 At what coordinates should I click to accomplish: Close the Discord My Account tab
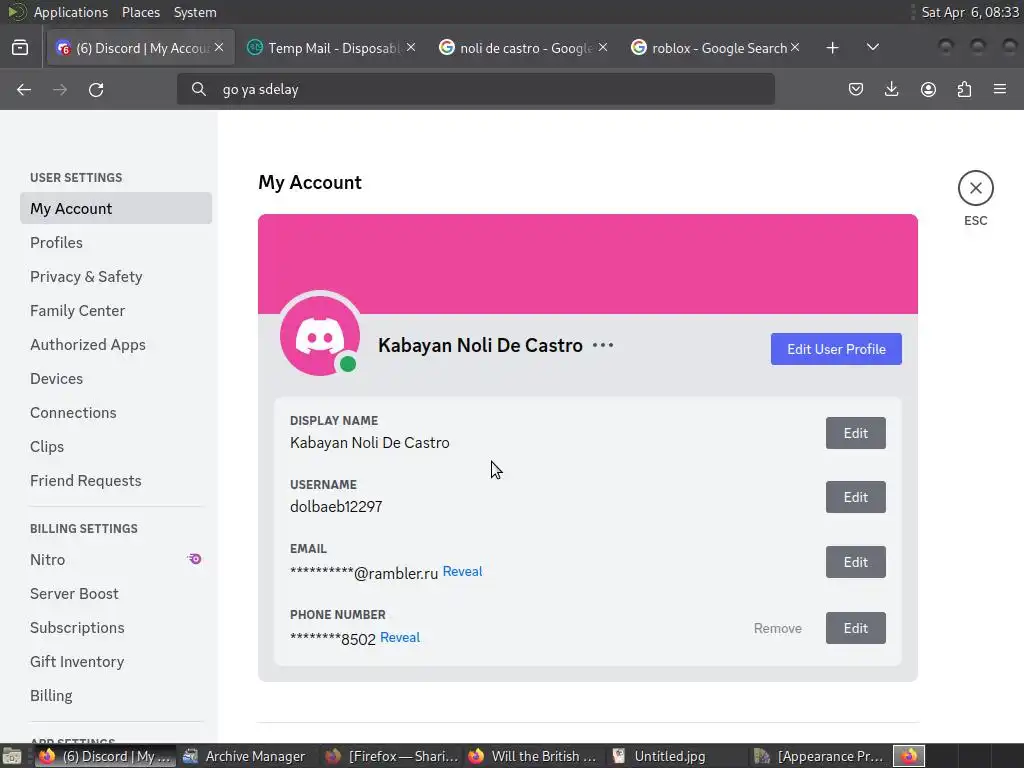219,47
